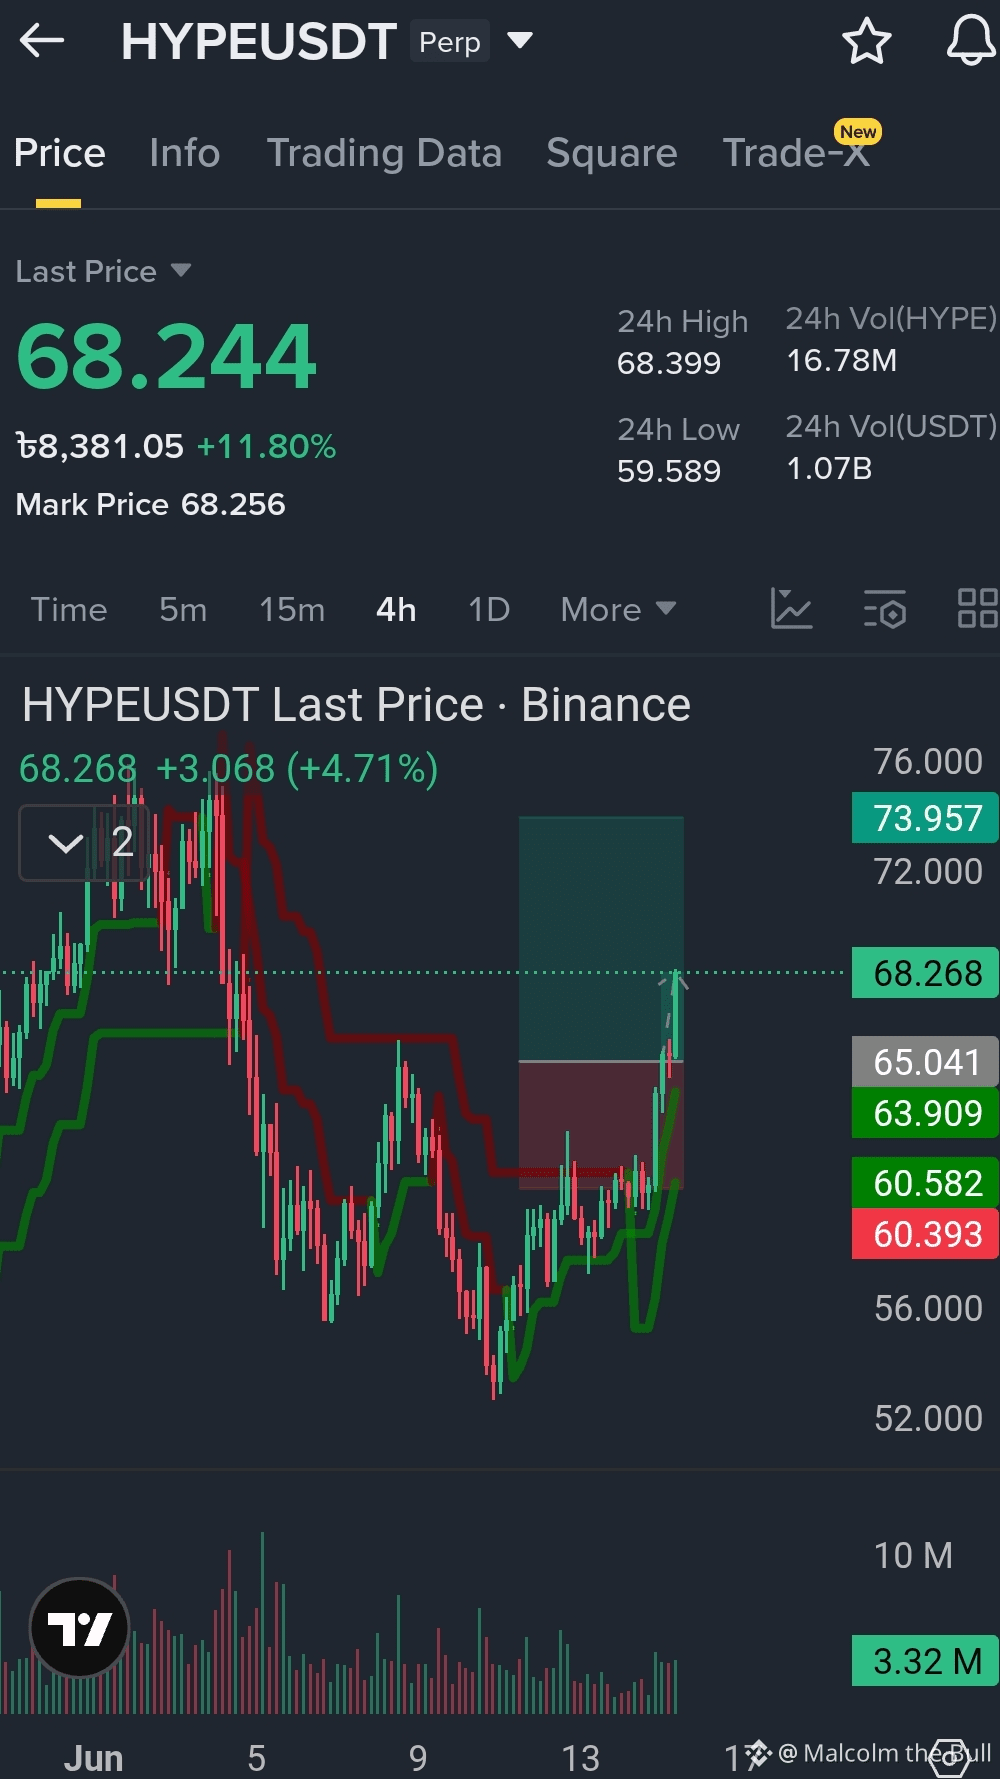Select the 1D chart interval
Image resolution: width=1000 pixels, height=1779 pixels.
[489, 609]
